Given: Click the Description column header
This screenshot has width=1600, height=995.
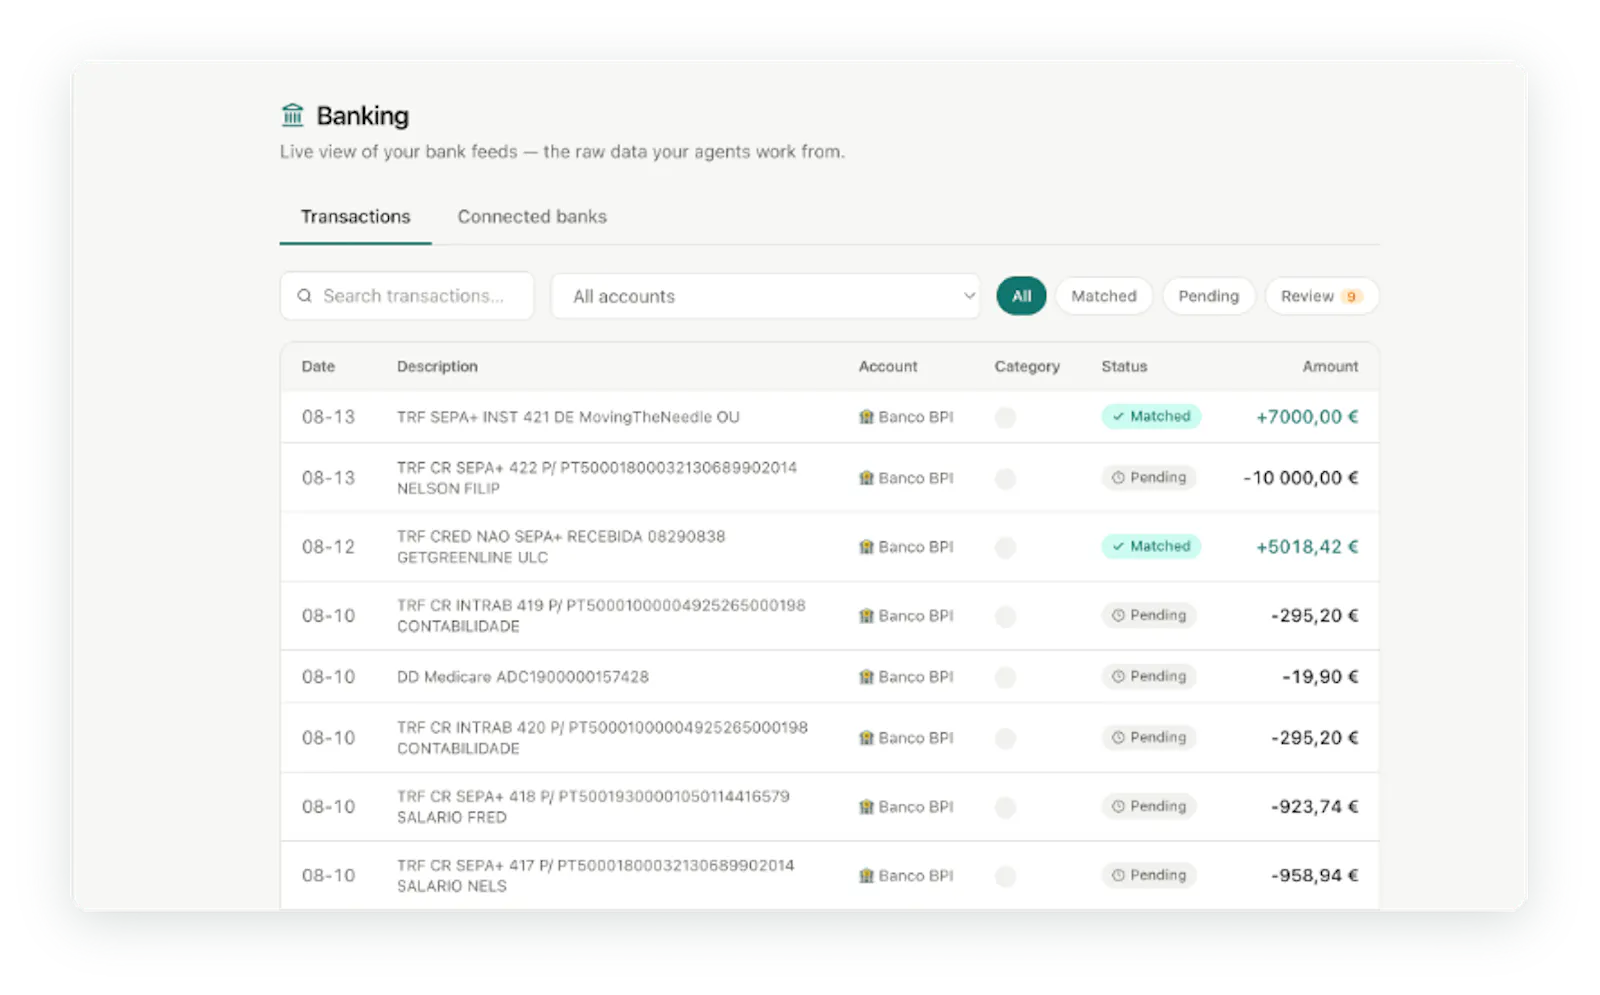Looking at the screenshot, I should click(437, 367).
